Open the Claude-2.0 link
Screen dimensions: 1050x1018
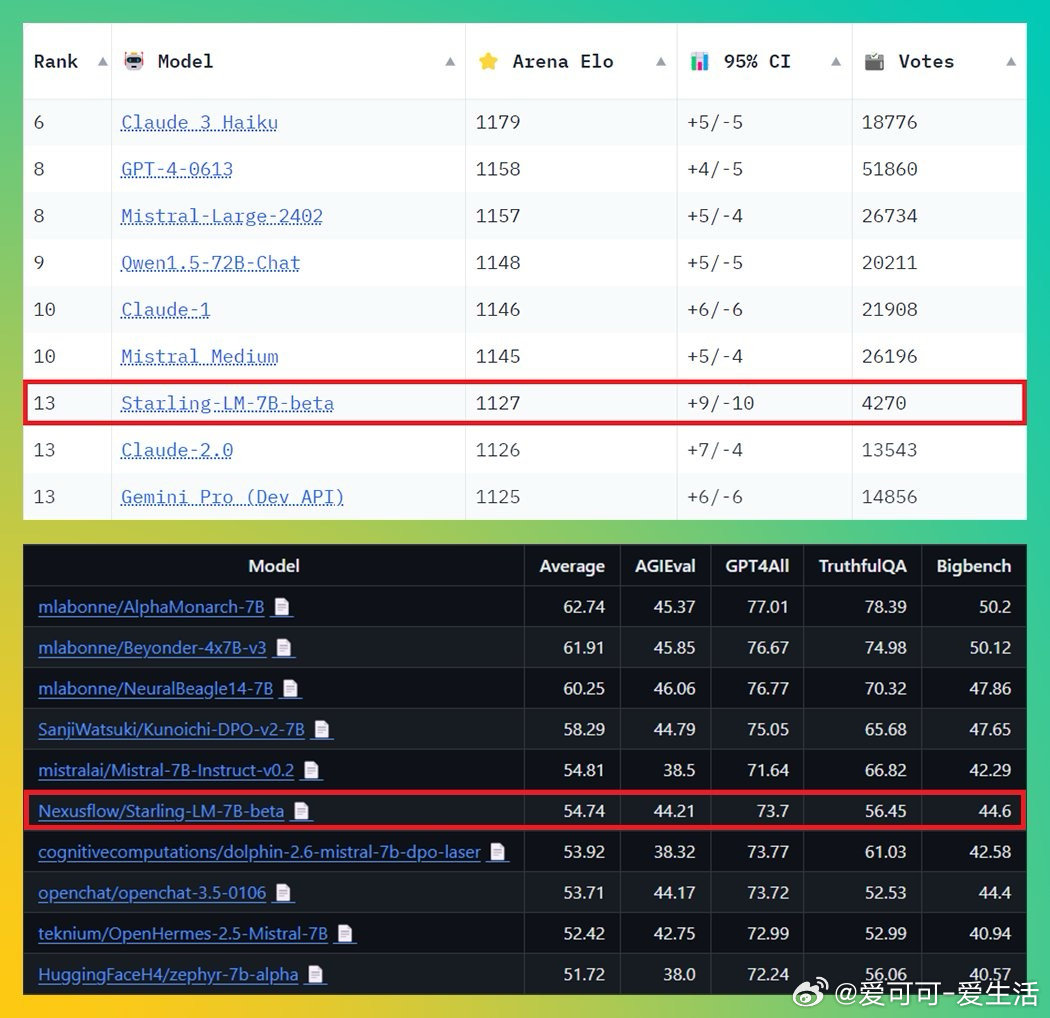[x=177, y=450]
